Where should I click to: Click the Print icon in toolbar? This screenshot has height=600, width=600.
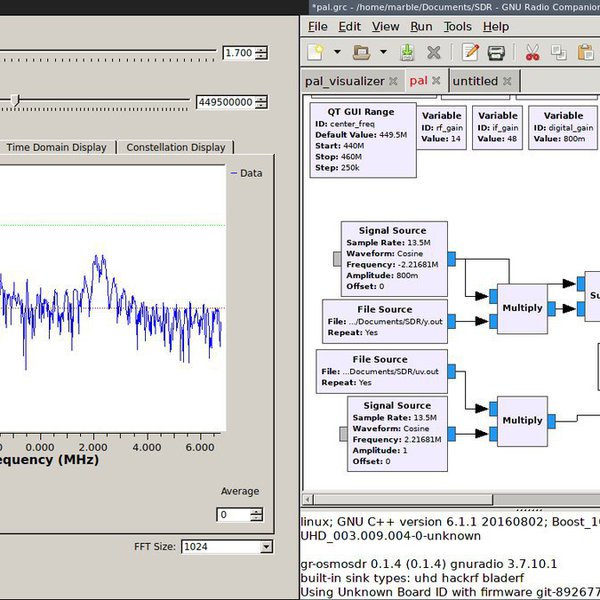click(x=495, y=52)
